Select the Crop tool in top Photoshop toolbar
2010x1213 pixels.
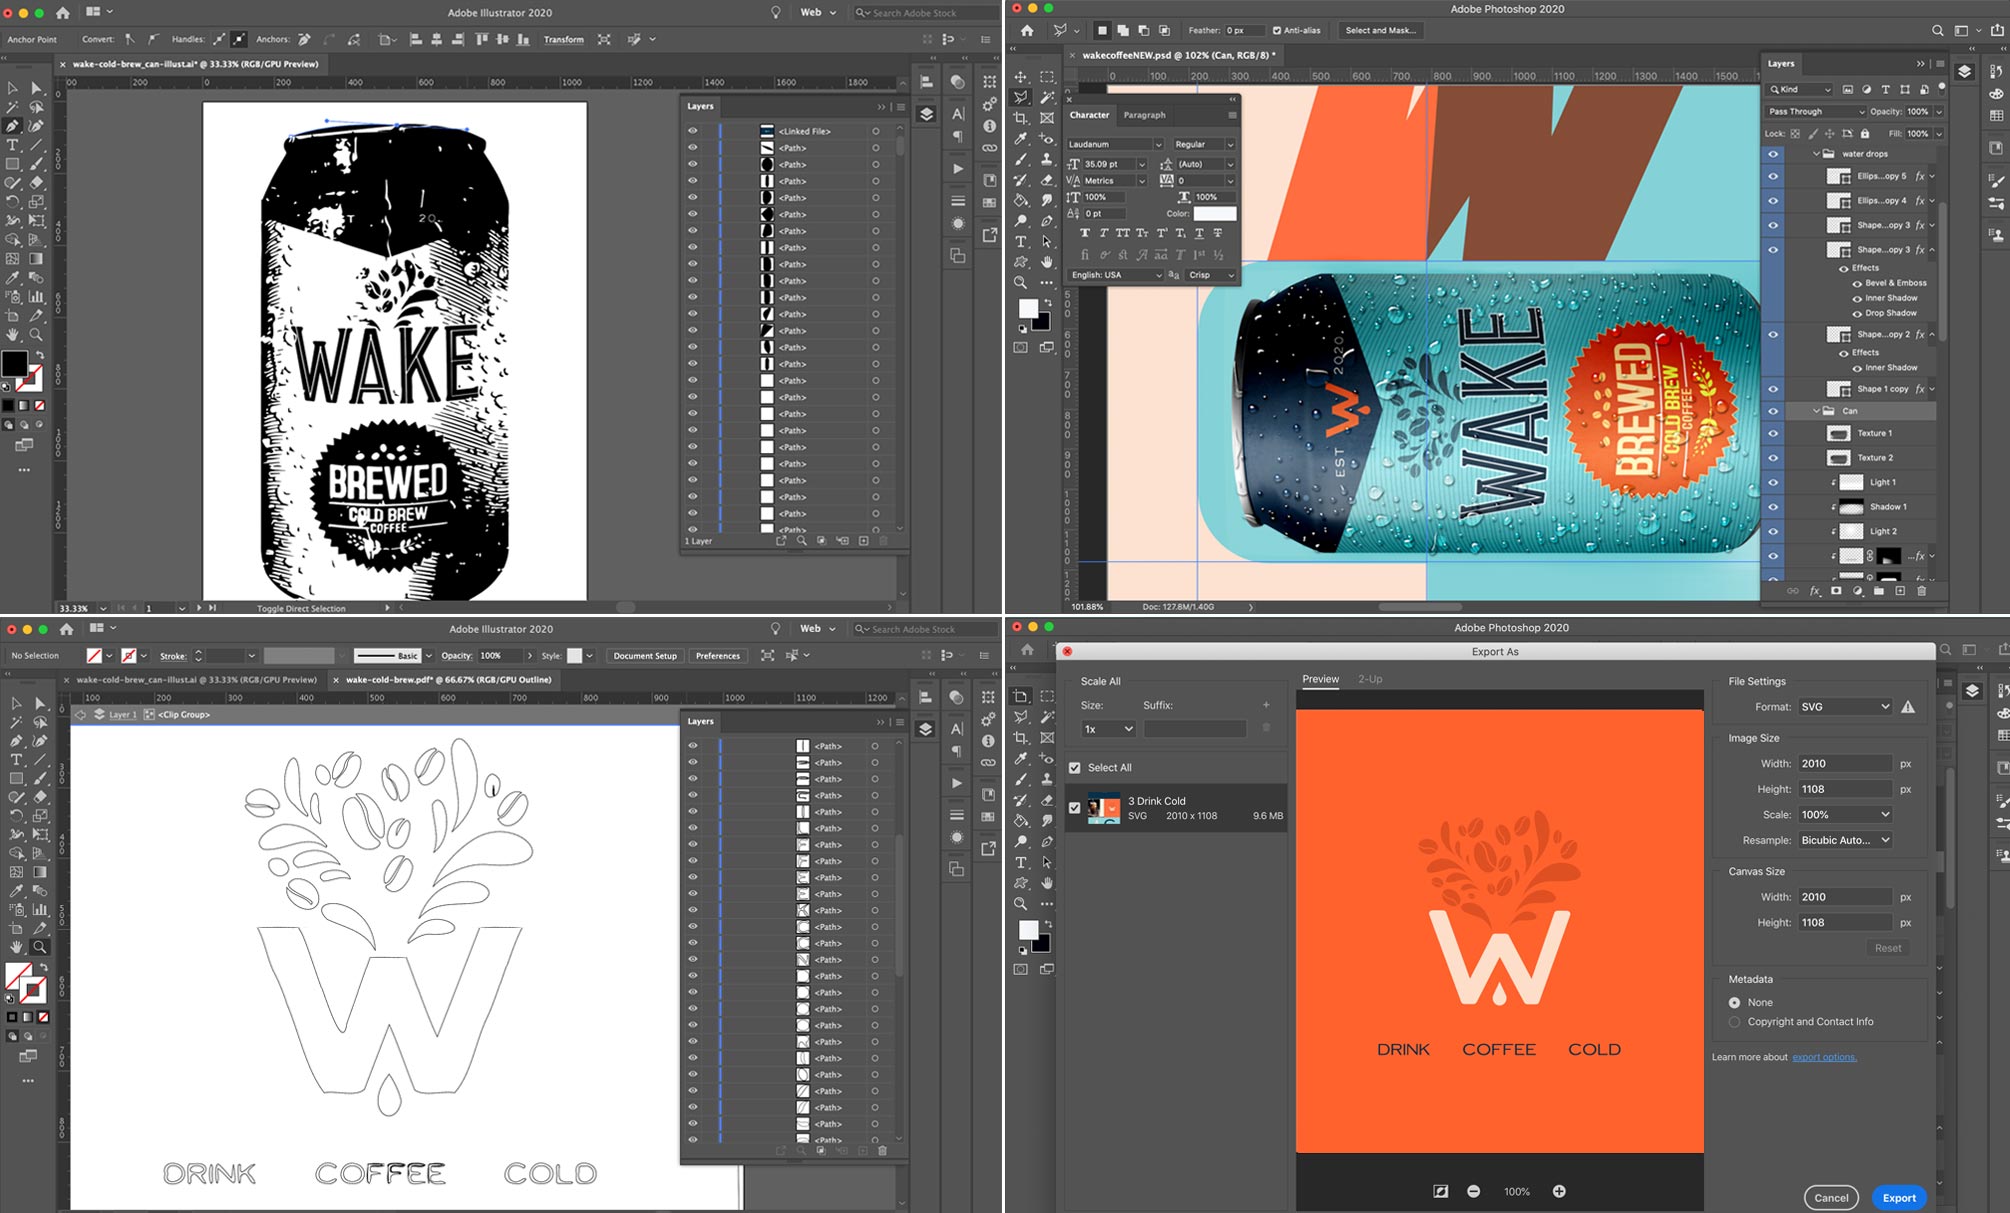click(x=1021, y=118)
